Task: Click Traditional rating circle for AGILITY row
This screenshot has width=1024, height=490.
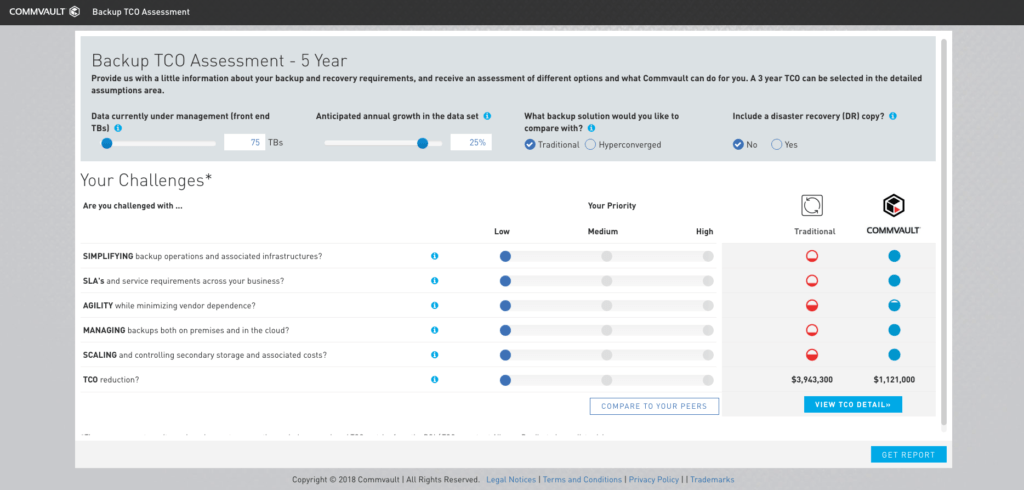Action: (x=812, y=305)
